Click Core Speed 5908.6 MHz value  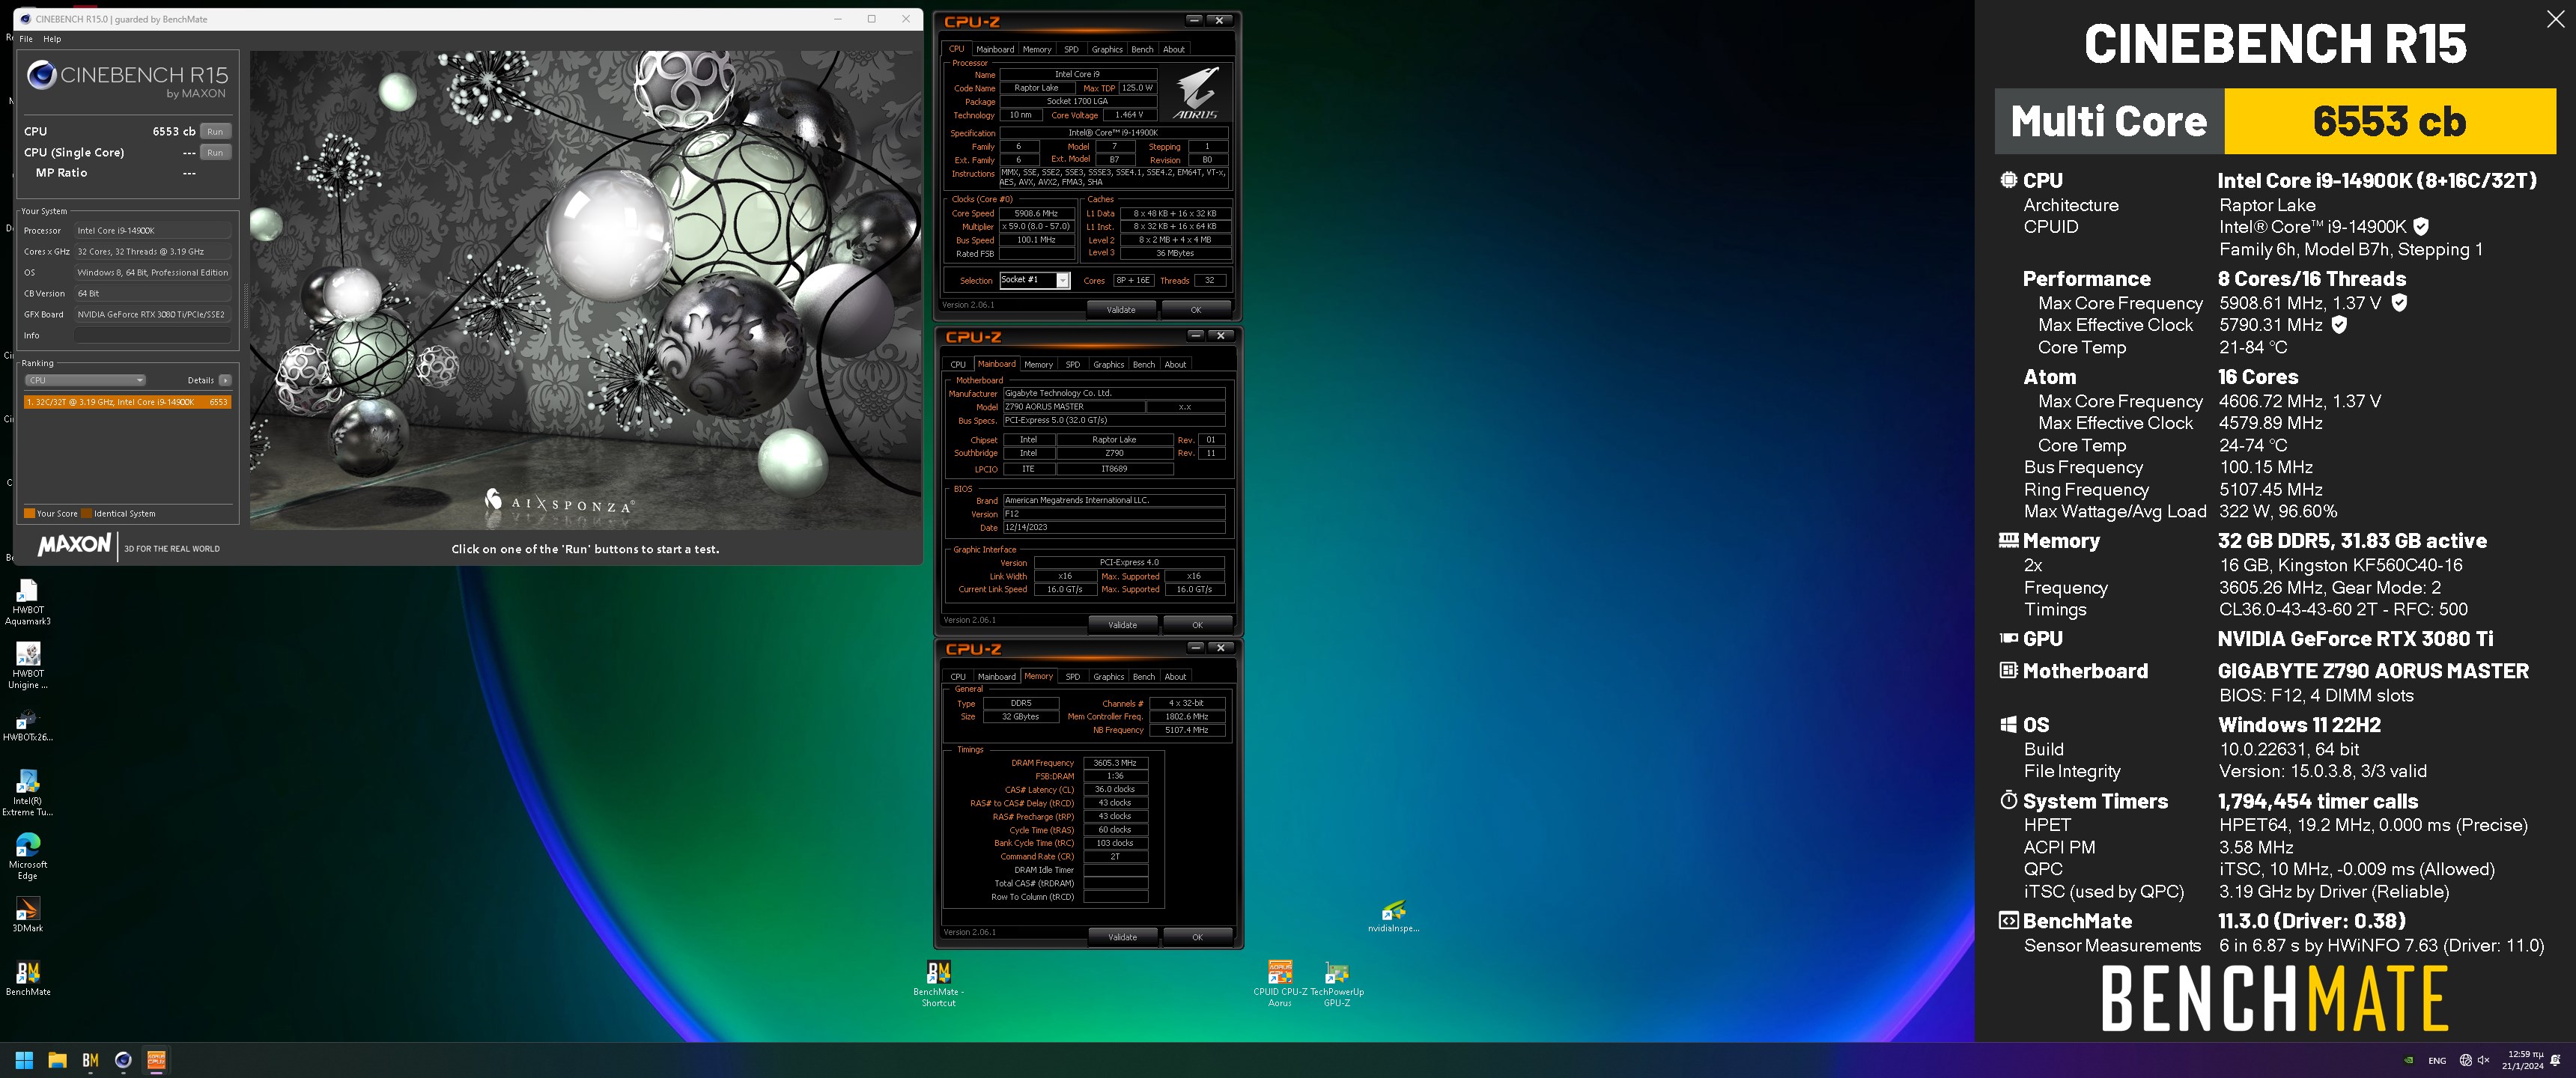(1036, 213)
